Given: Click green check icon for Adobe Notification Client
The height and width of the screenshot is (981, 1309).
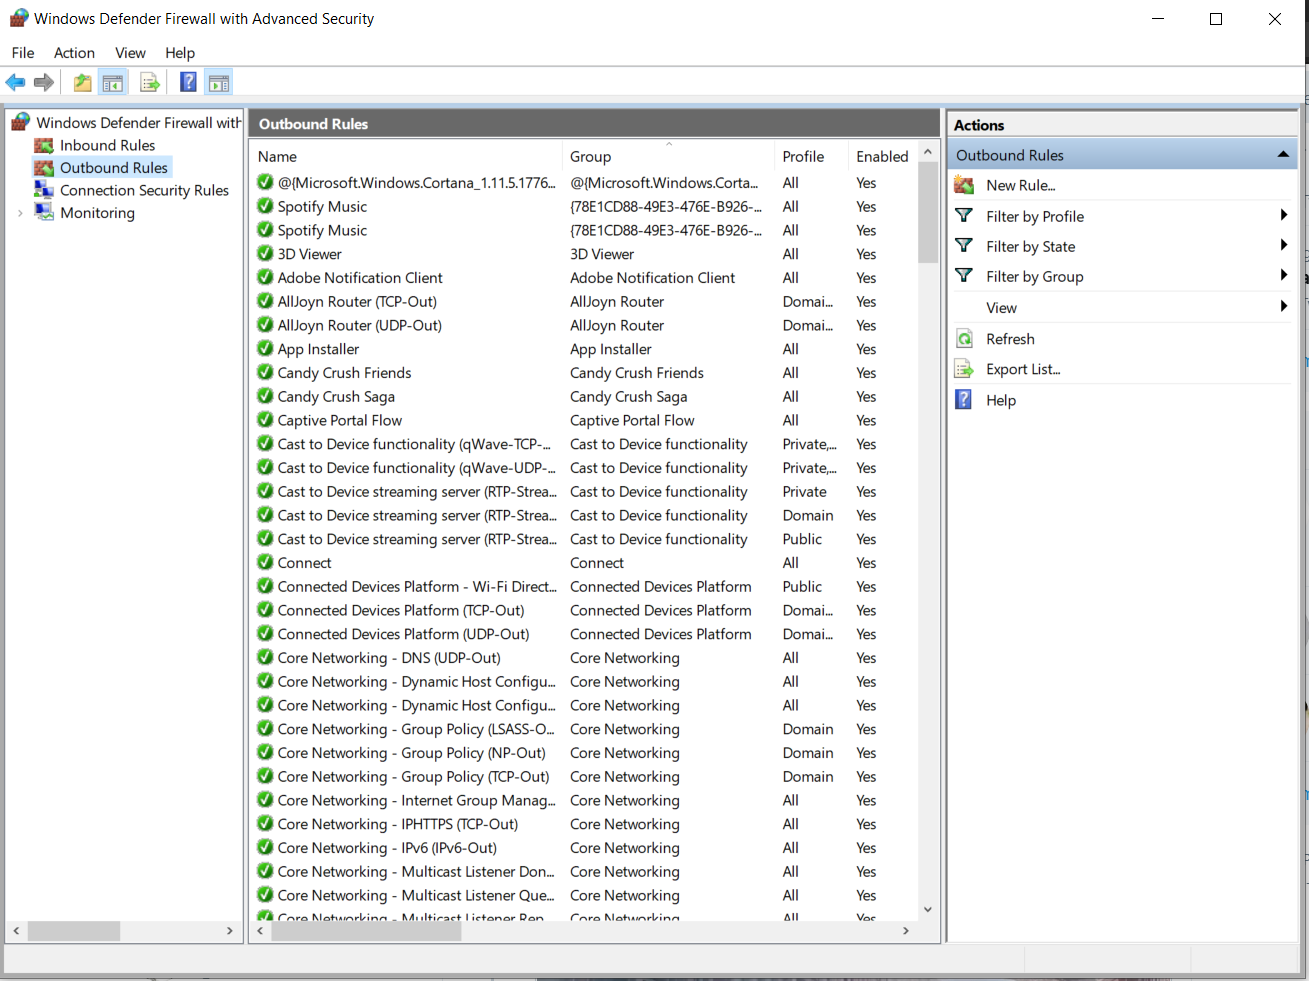Looking at the screenshot, I should click(x=265, y=277).
